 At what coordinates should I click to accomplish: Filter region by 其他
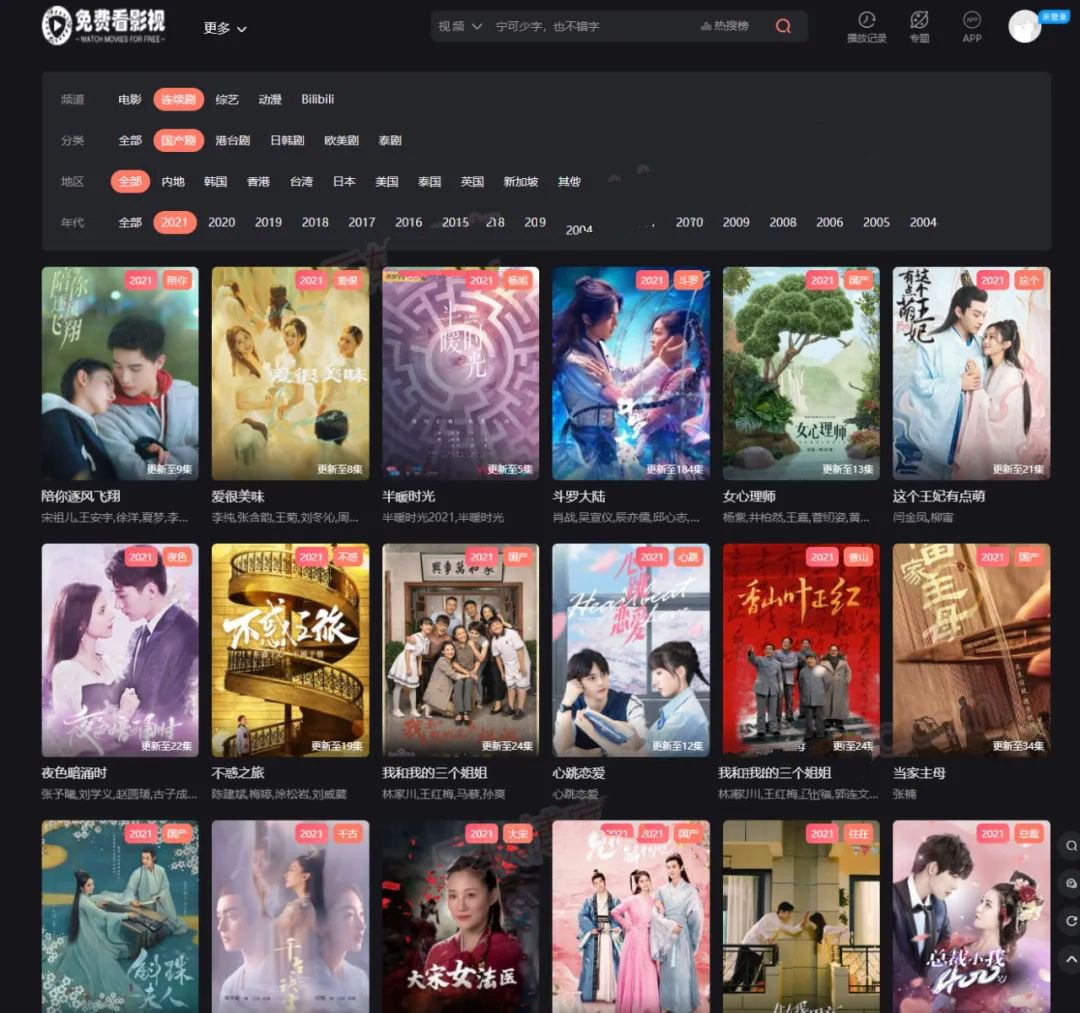coord(569,182)
